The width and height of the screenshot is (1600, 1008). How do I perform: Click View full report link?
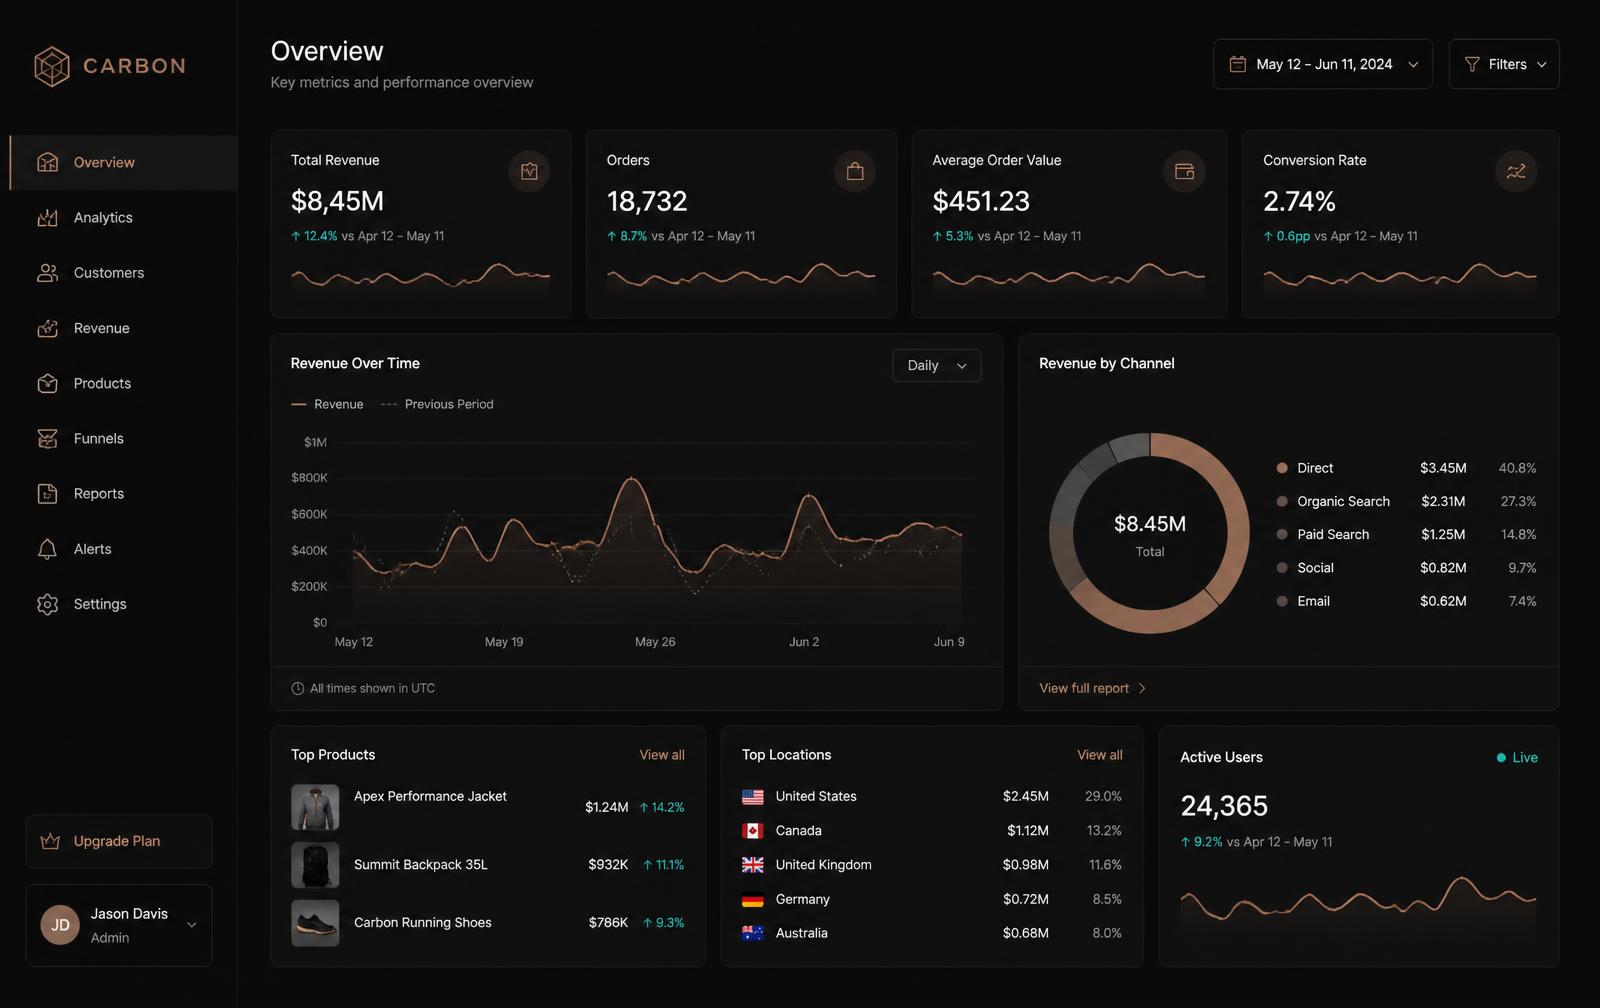pyautogui.click(x=1092, y=688)
